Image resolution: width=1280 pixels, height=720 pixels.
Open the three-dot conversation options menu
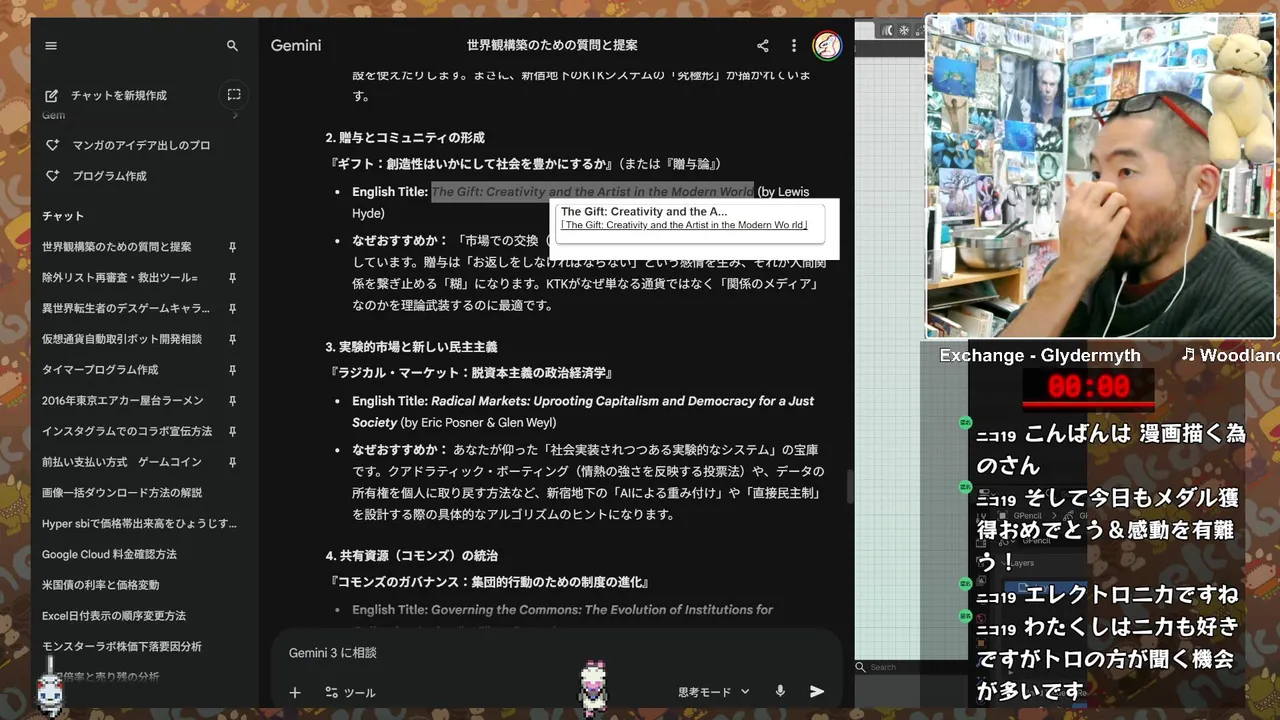[x=794, y=46]
